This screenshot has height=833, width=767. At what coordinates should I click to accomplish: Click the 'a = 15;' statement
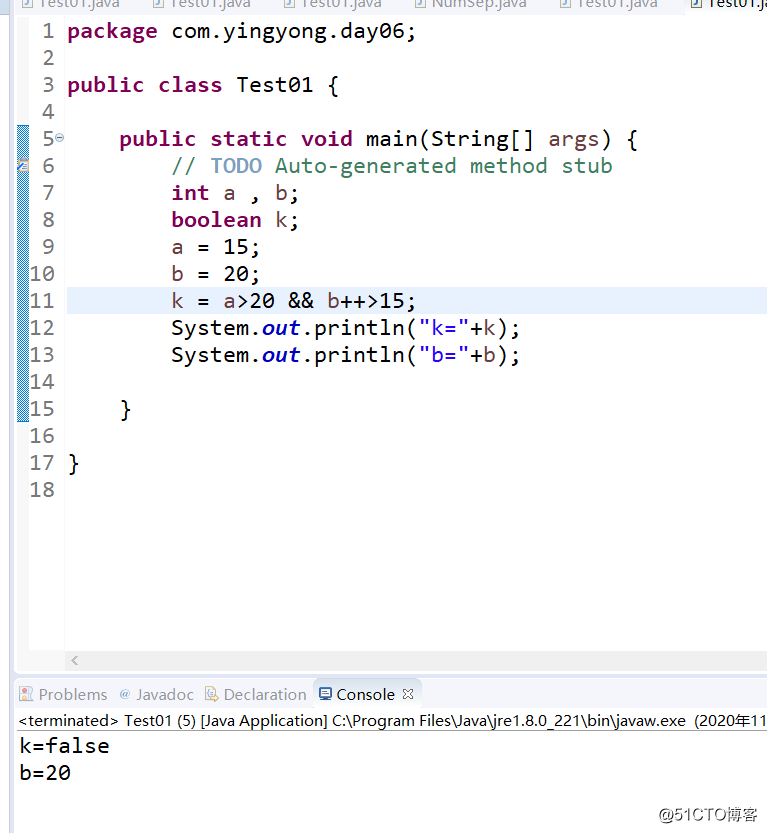[215, 247]
